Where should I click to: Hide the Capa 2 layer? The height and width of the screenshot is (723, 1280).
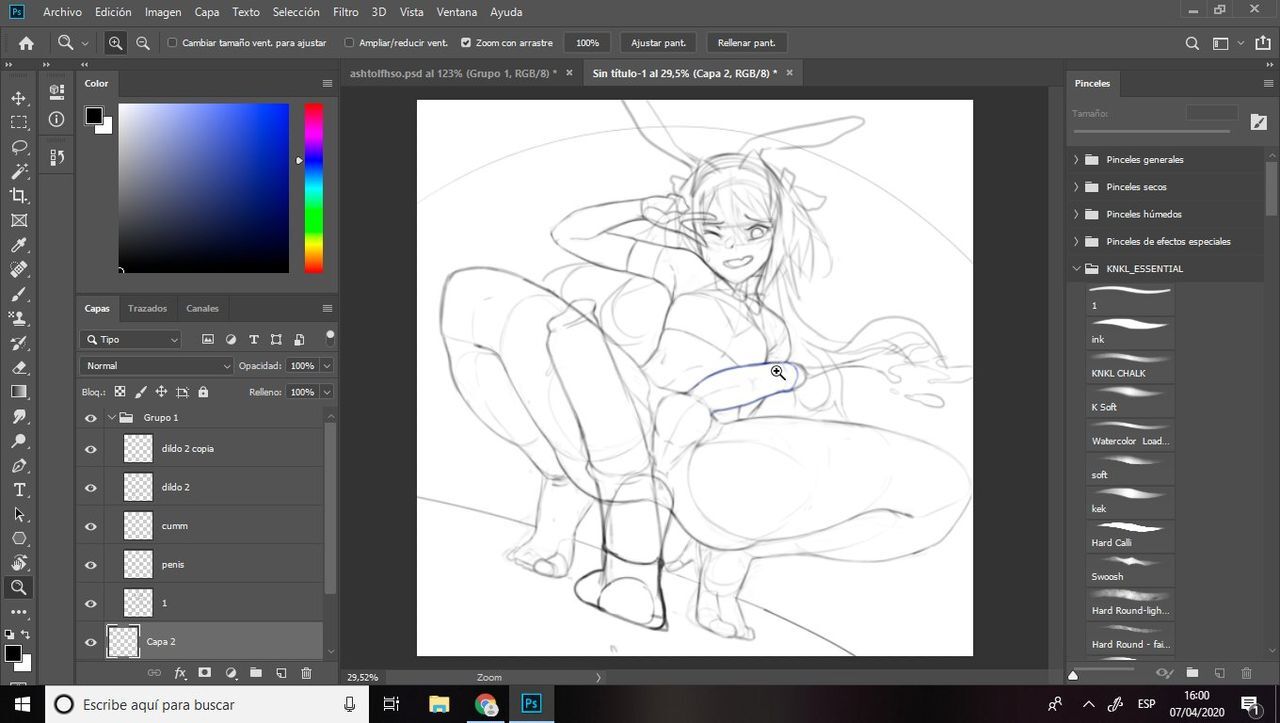tap(91, 642)
